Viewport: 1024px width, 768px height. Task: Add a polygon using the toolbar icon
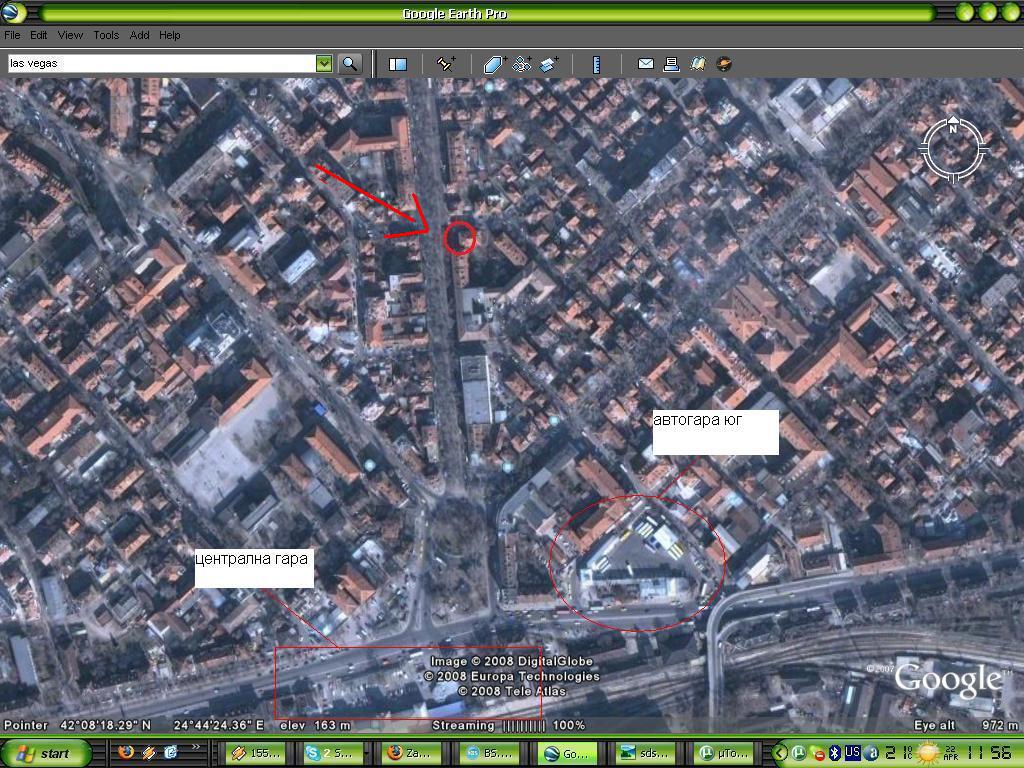tap(495, 64)
